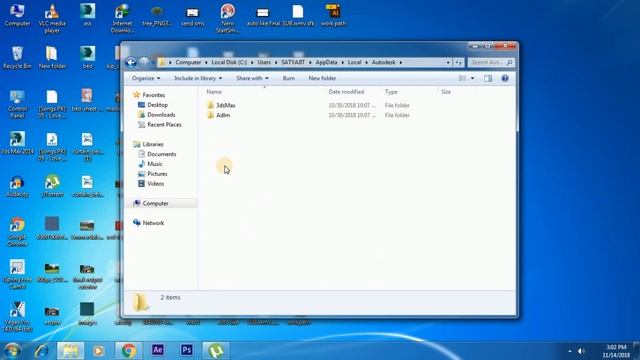The width and height of the screenshot is (640, 360).
Task: Select Network in the navigation pane
Action: 153,223
